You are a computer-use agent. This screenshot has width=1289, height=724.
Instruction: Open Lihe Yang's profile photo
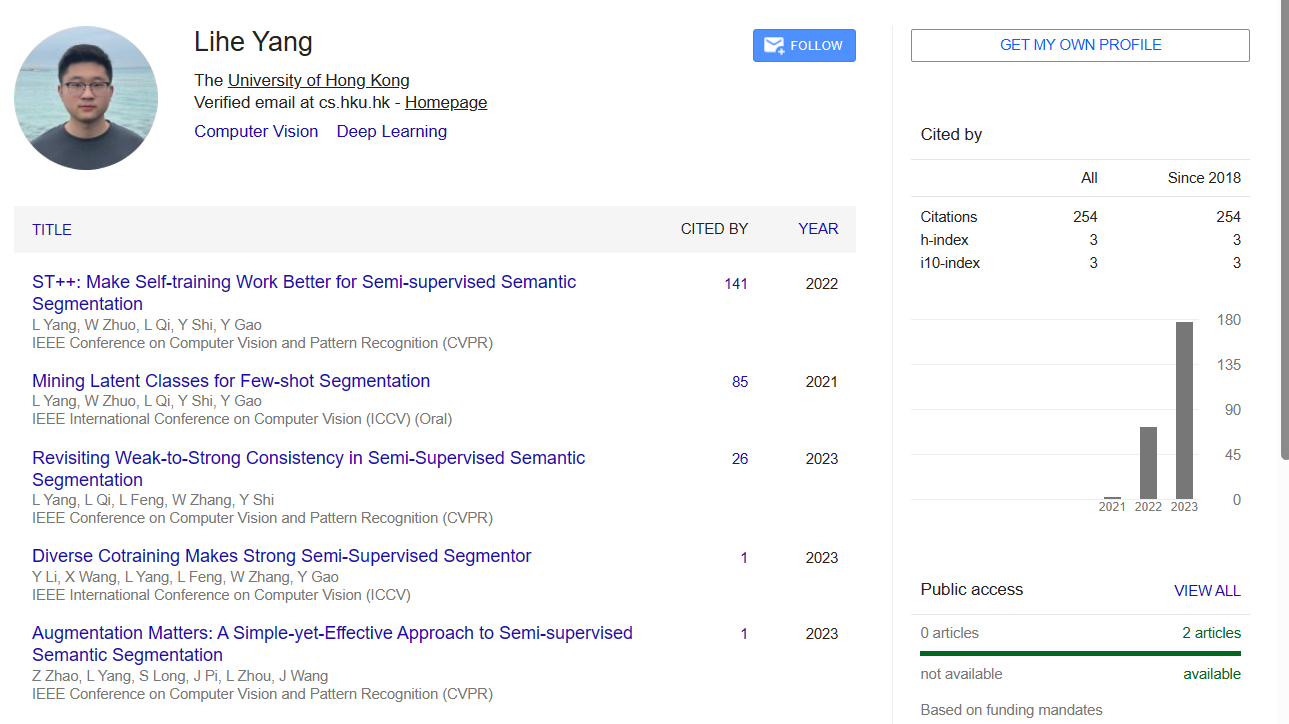(x=86, y=98)
